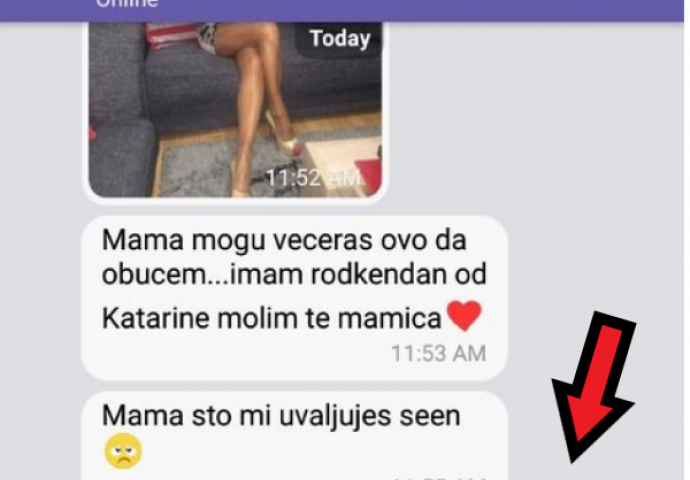Click the word "Katarine" in the message
The image size is (690, 480).
pyautogui.click(x=155, y=319)
